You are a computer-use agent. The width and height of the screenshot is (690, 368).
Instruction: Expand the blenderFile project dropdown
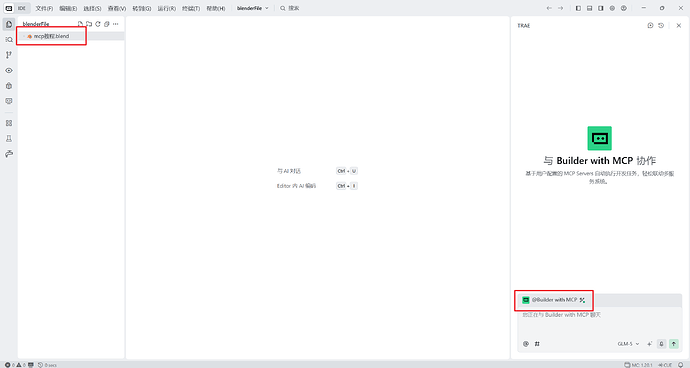(253, 8)
